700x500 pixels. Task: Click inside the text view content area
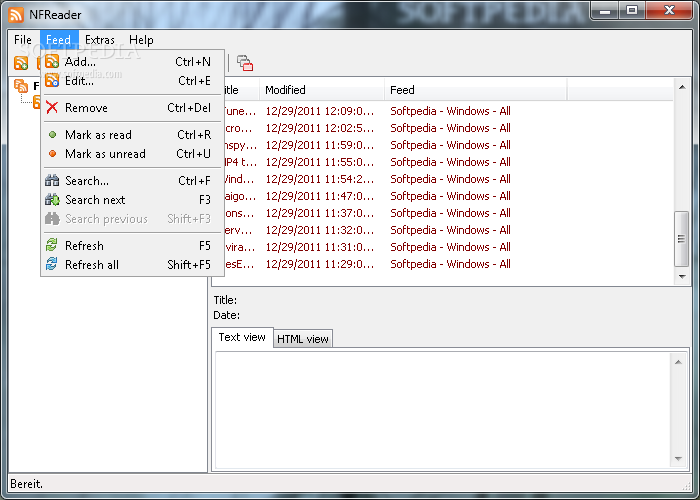coord(444,410)
